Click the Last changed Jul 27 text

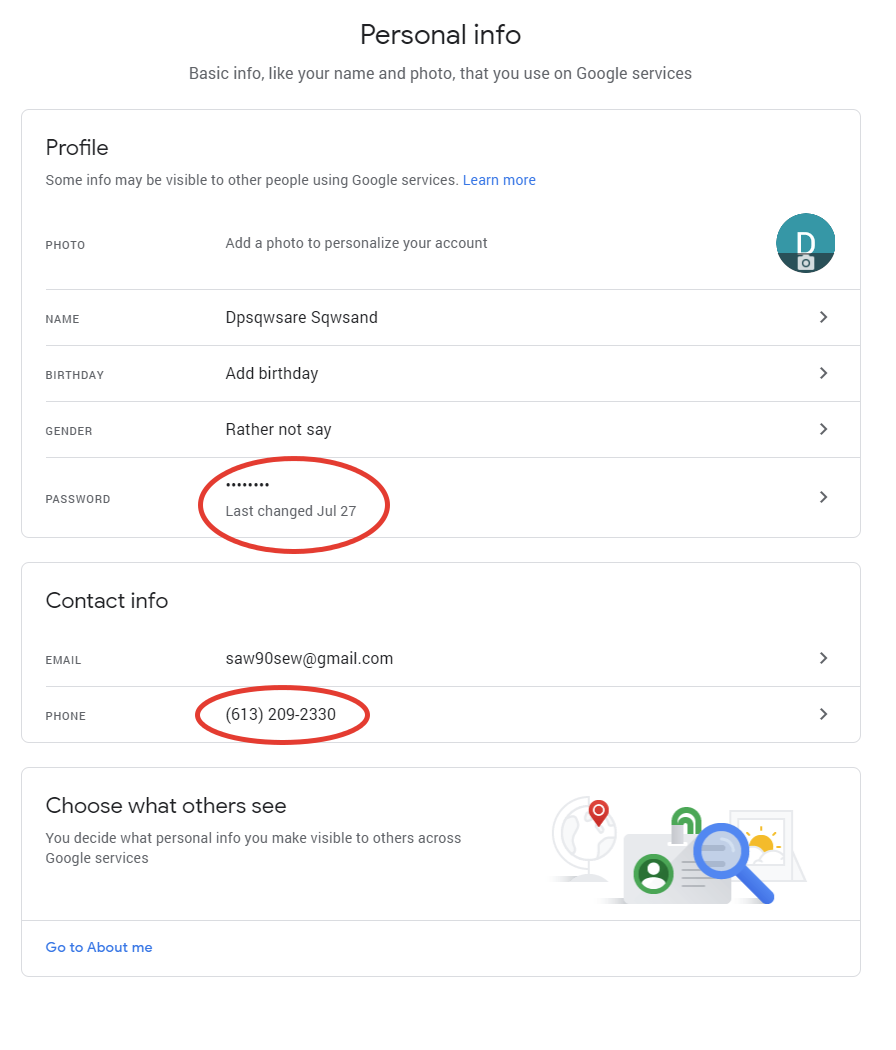pos(290,511)
